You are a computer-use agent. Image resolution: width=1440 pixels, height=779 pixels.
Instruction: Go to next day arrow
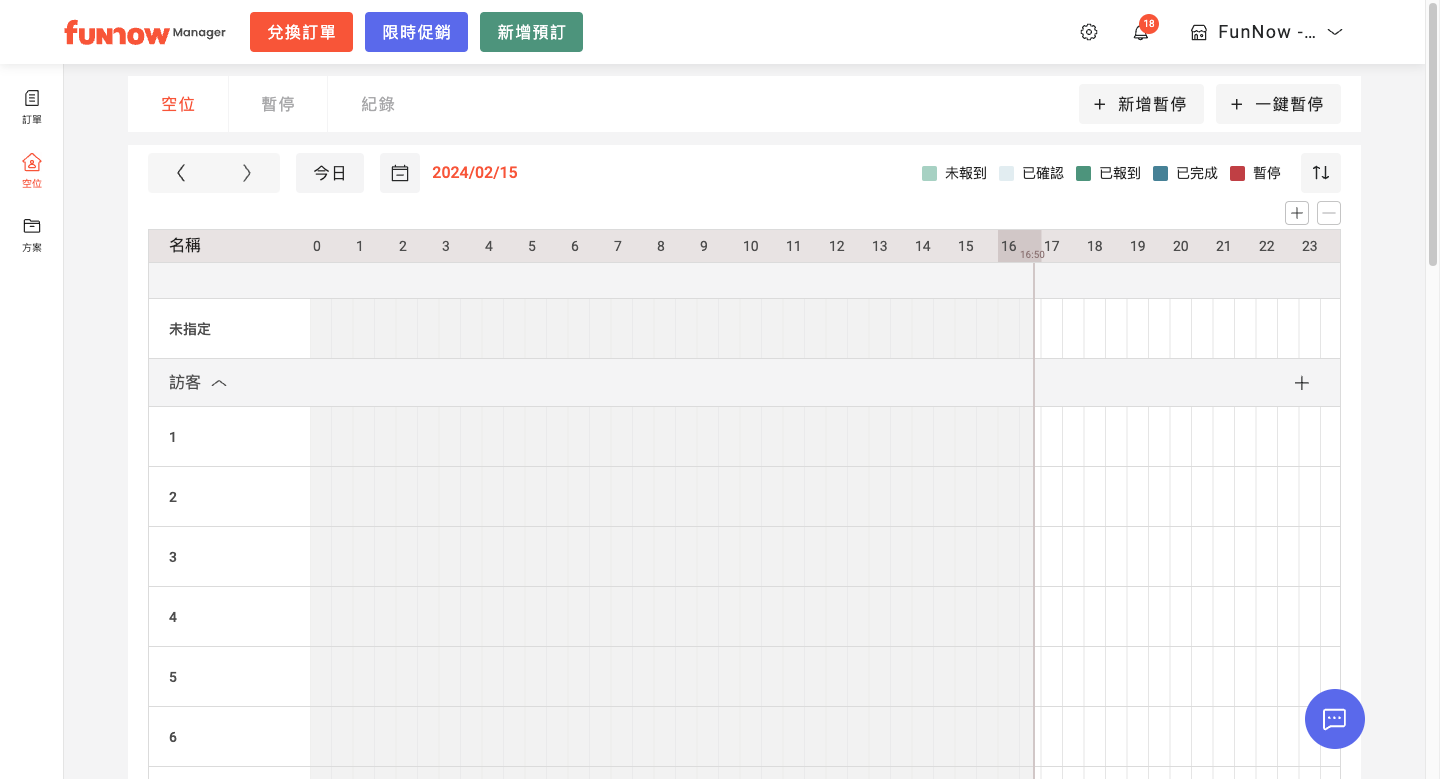tap(247, 173)
